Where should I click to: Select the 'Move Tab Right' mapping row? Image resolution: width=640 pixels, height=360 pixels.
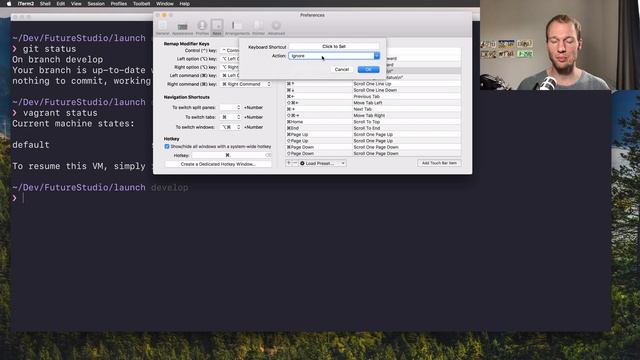coord(373,116)
